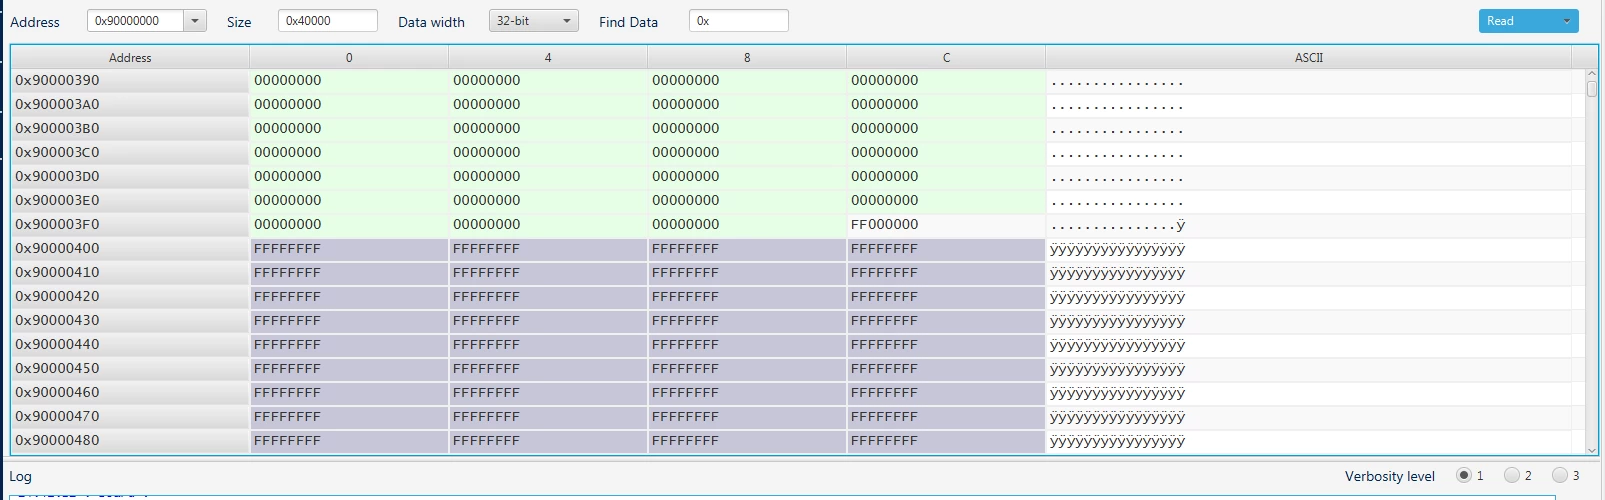Select address row 0x90000410

pyautogui.click(x=130, y=273)
